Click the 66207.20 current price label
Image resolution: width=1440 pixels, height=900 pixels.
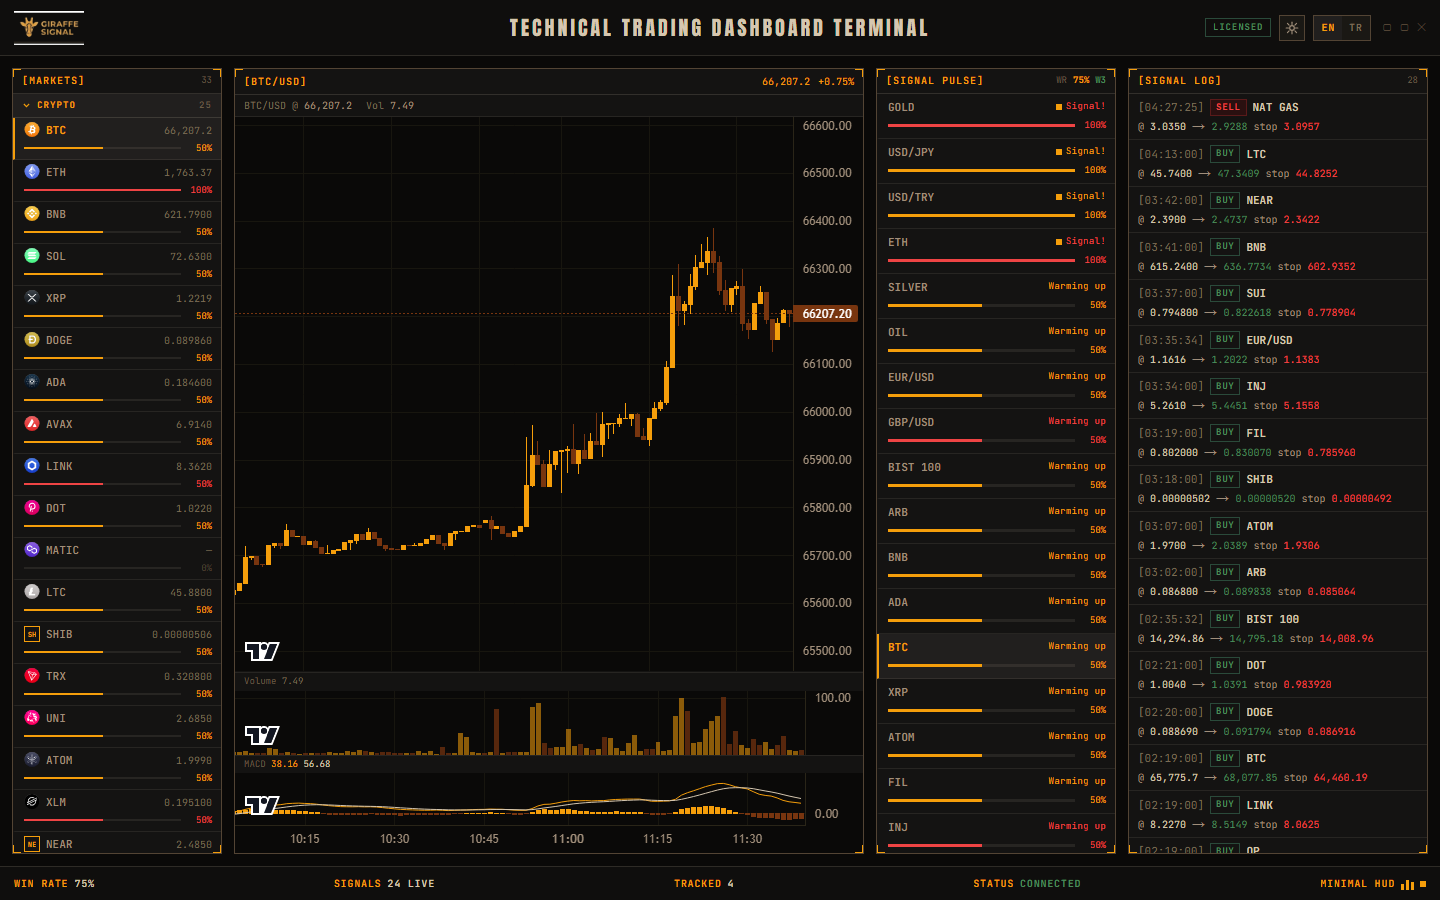(x=827, y=314)
